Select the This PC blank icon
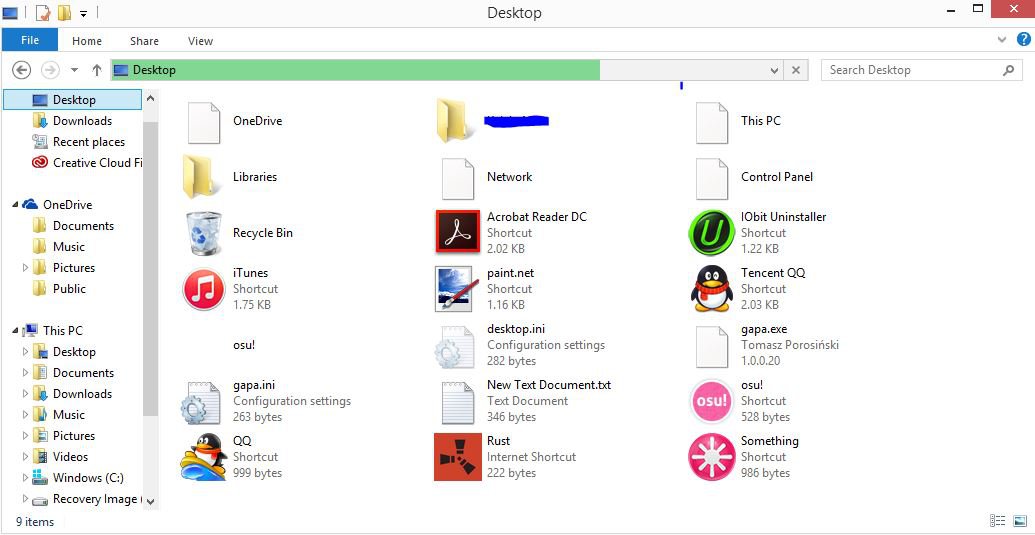Viewport: 1035px width, 535px height. 712,122
